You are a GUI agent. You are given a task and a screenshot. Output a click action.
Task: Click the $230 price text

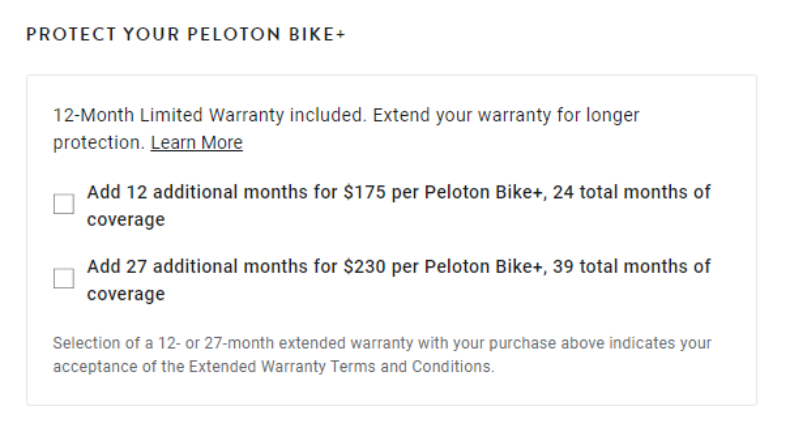[x=365, y=267]
